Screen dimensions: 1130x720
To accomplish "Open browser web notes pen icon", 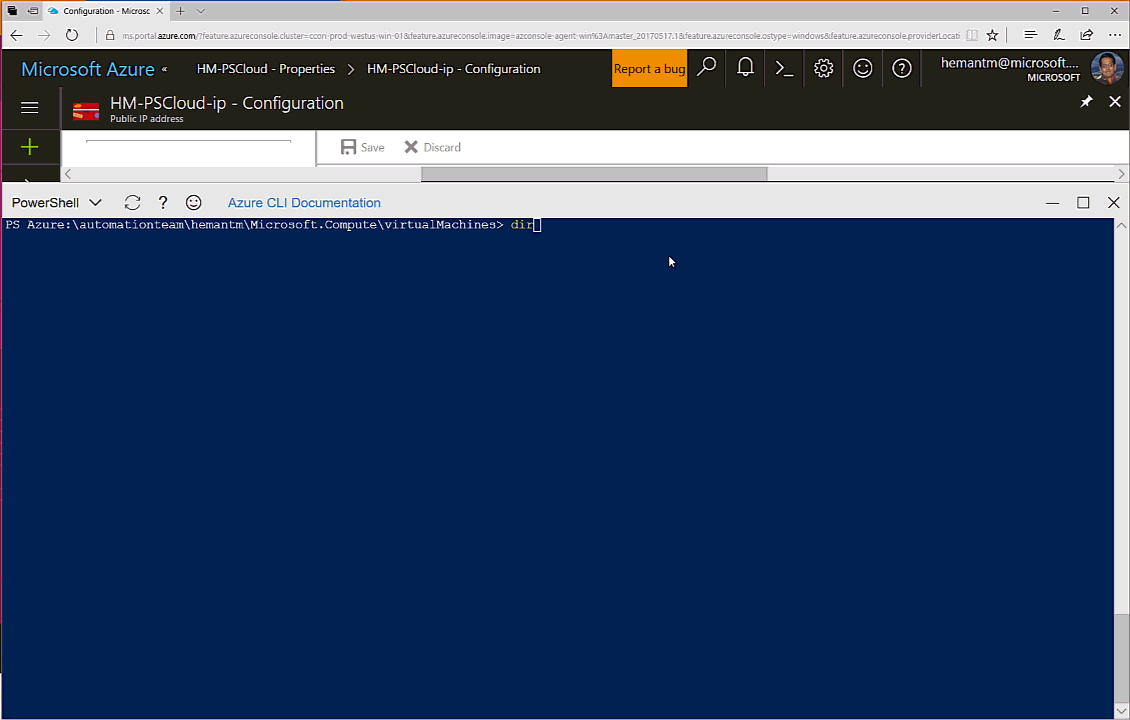I will pyautogui.click(x=1059, y=35).
